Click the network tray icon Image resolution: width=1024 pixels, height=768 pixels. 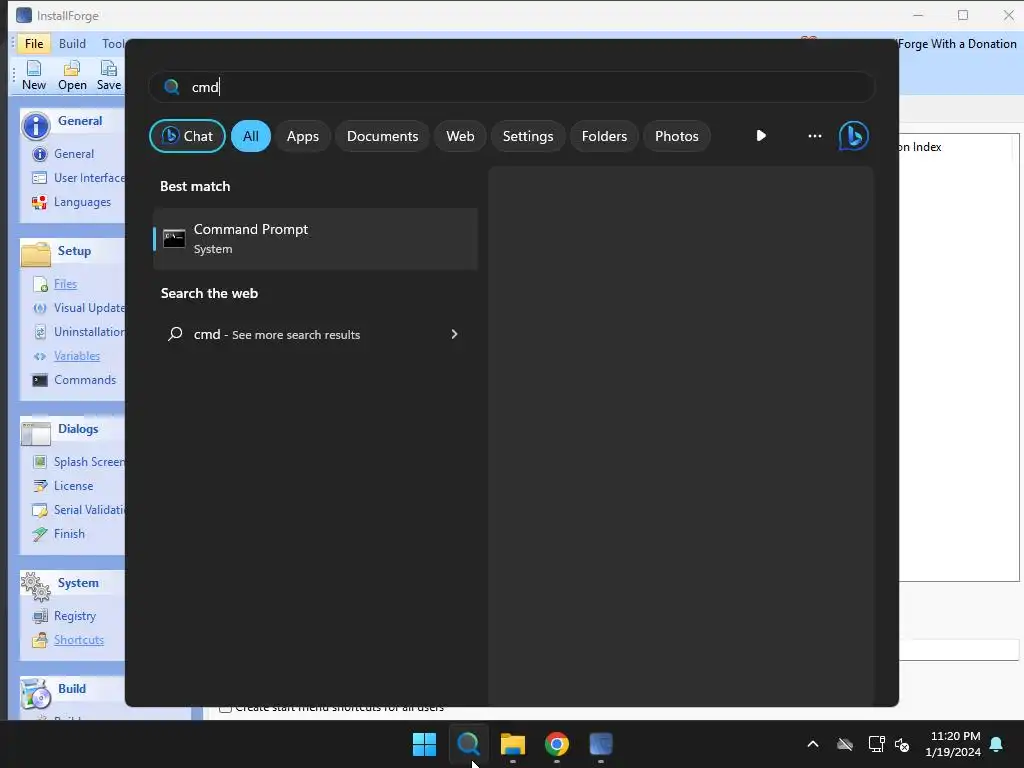tap(876, 744)
